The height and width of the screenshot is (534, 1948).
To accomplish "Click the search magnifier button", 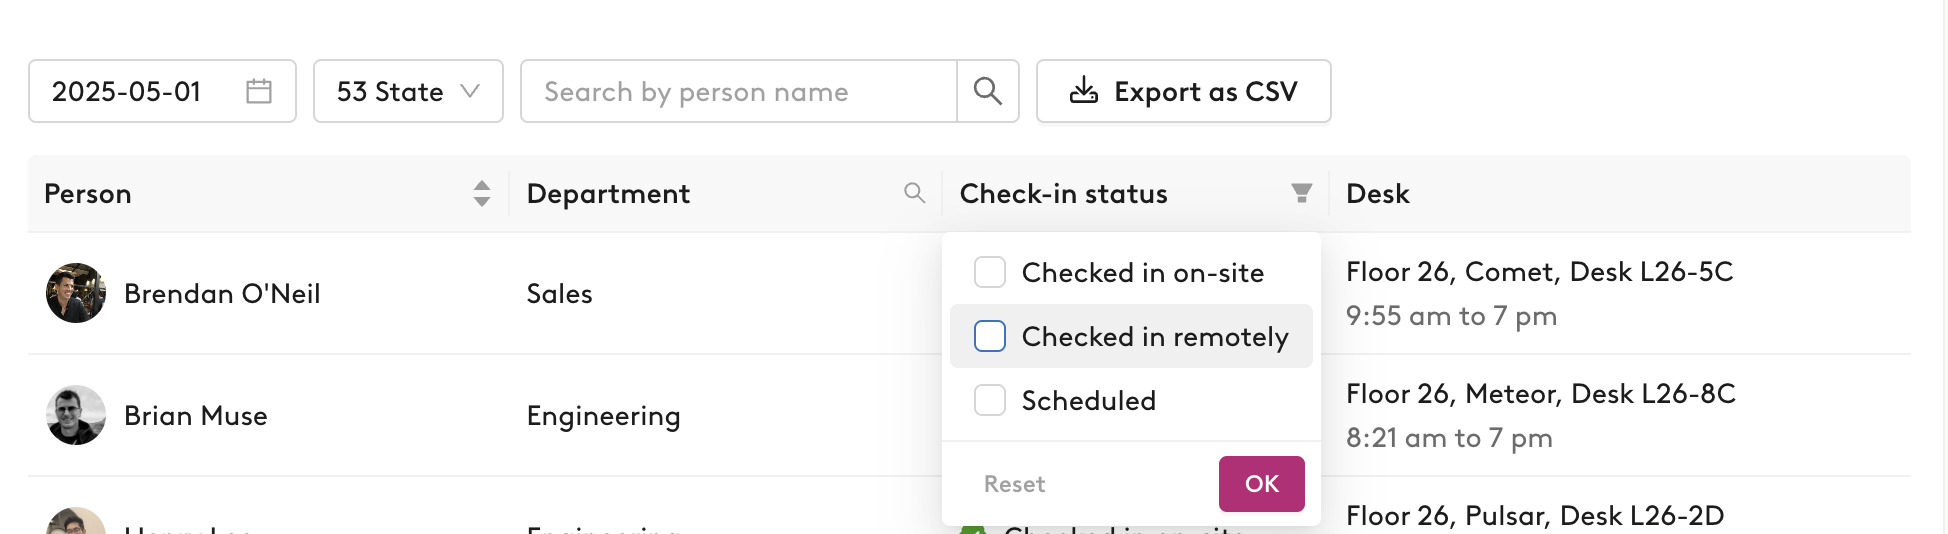I will click(988, 91).
